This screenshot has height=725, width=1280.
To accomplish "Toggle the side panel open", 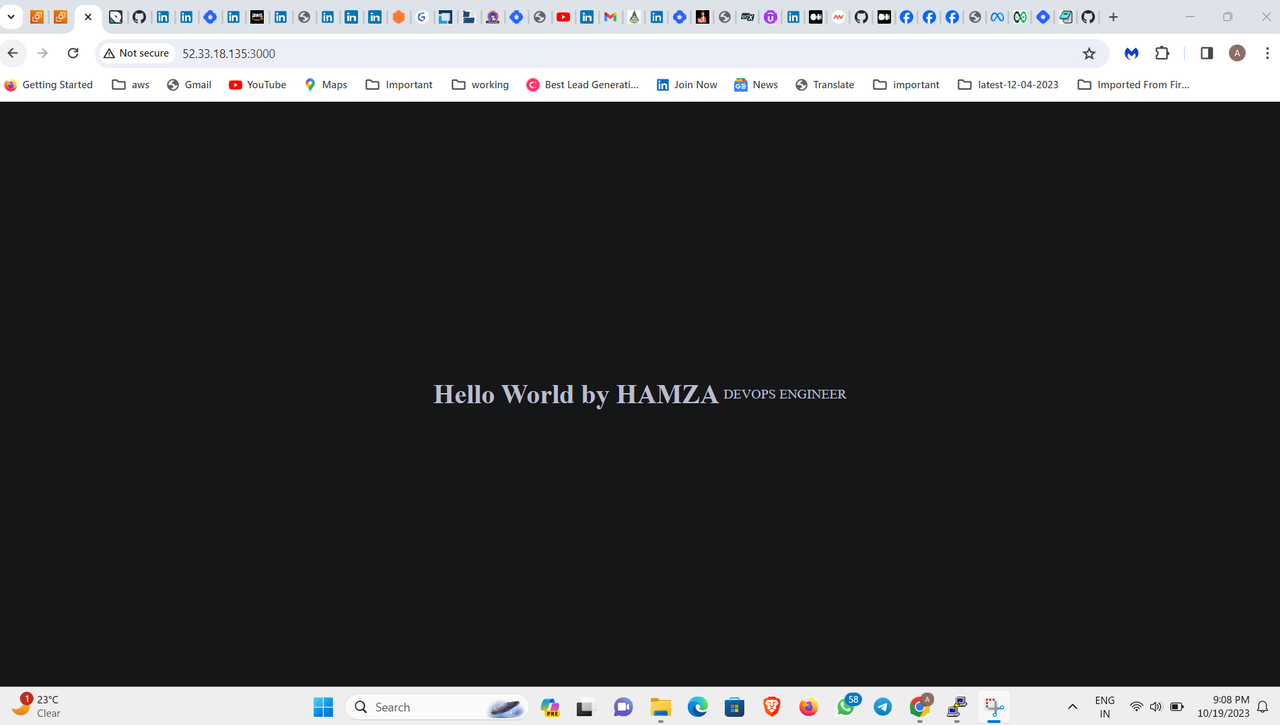I will 1206,53.
